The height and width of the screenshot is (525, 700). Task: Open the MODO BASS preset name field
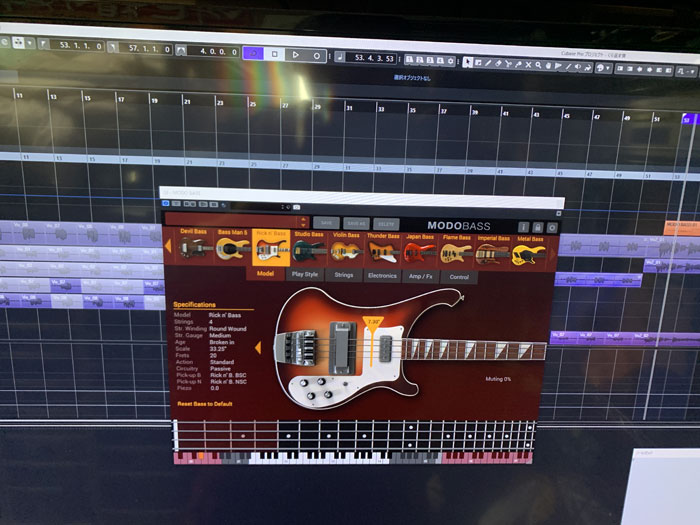coord(233,220)
